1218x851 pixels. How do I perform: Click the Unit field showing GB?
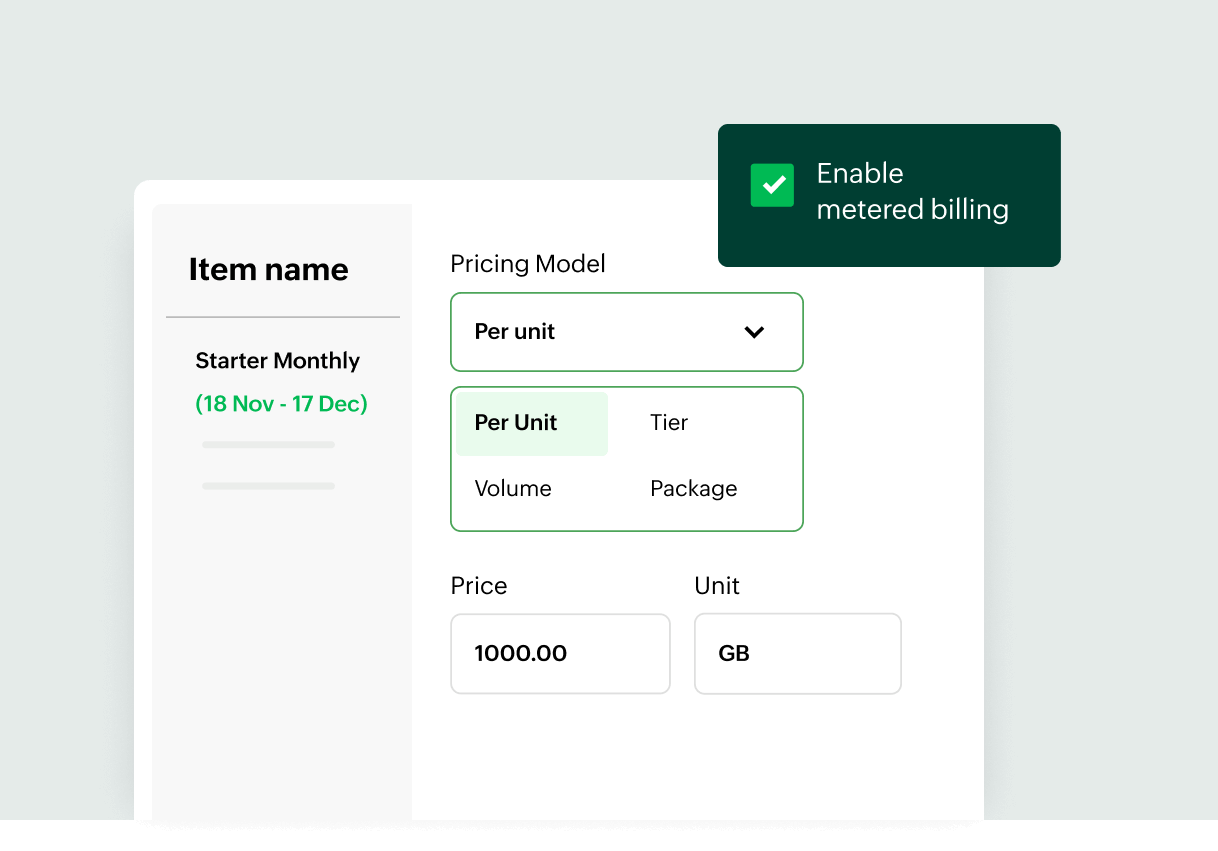tap(797, 653)
